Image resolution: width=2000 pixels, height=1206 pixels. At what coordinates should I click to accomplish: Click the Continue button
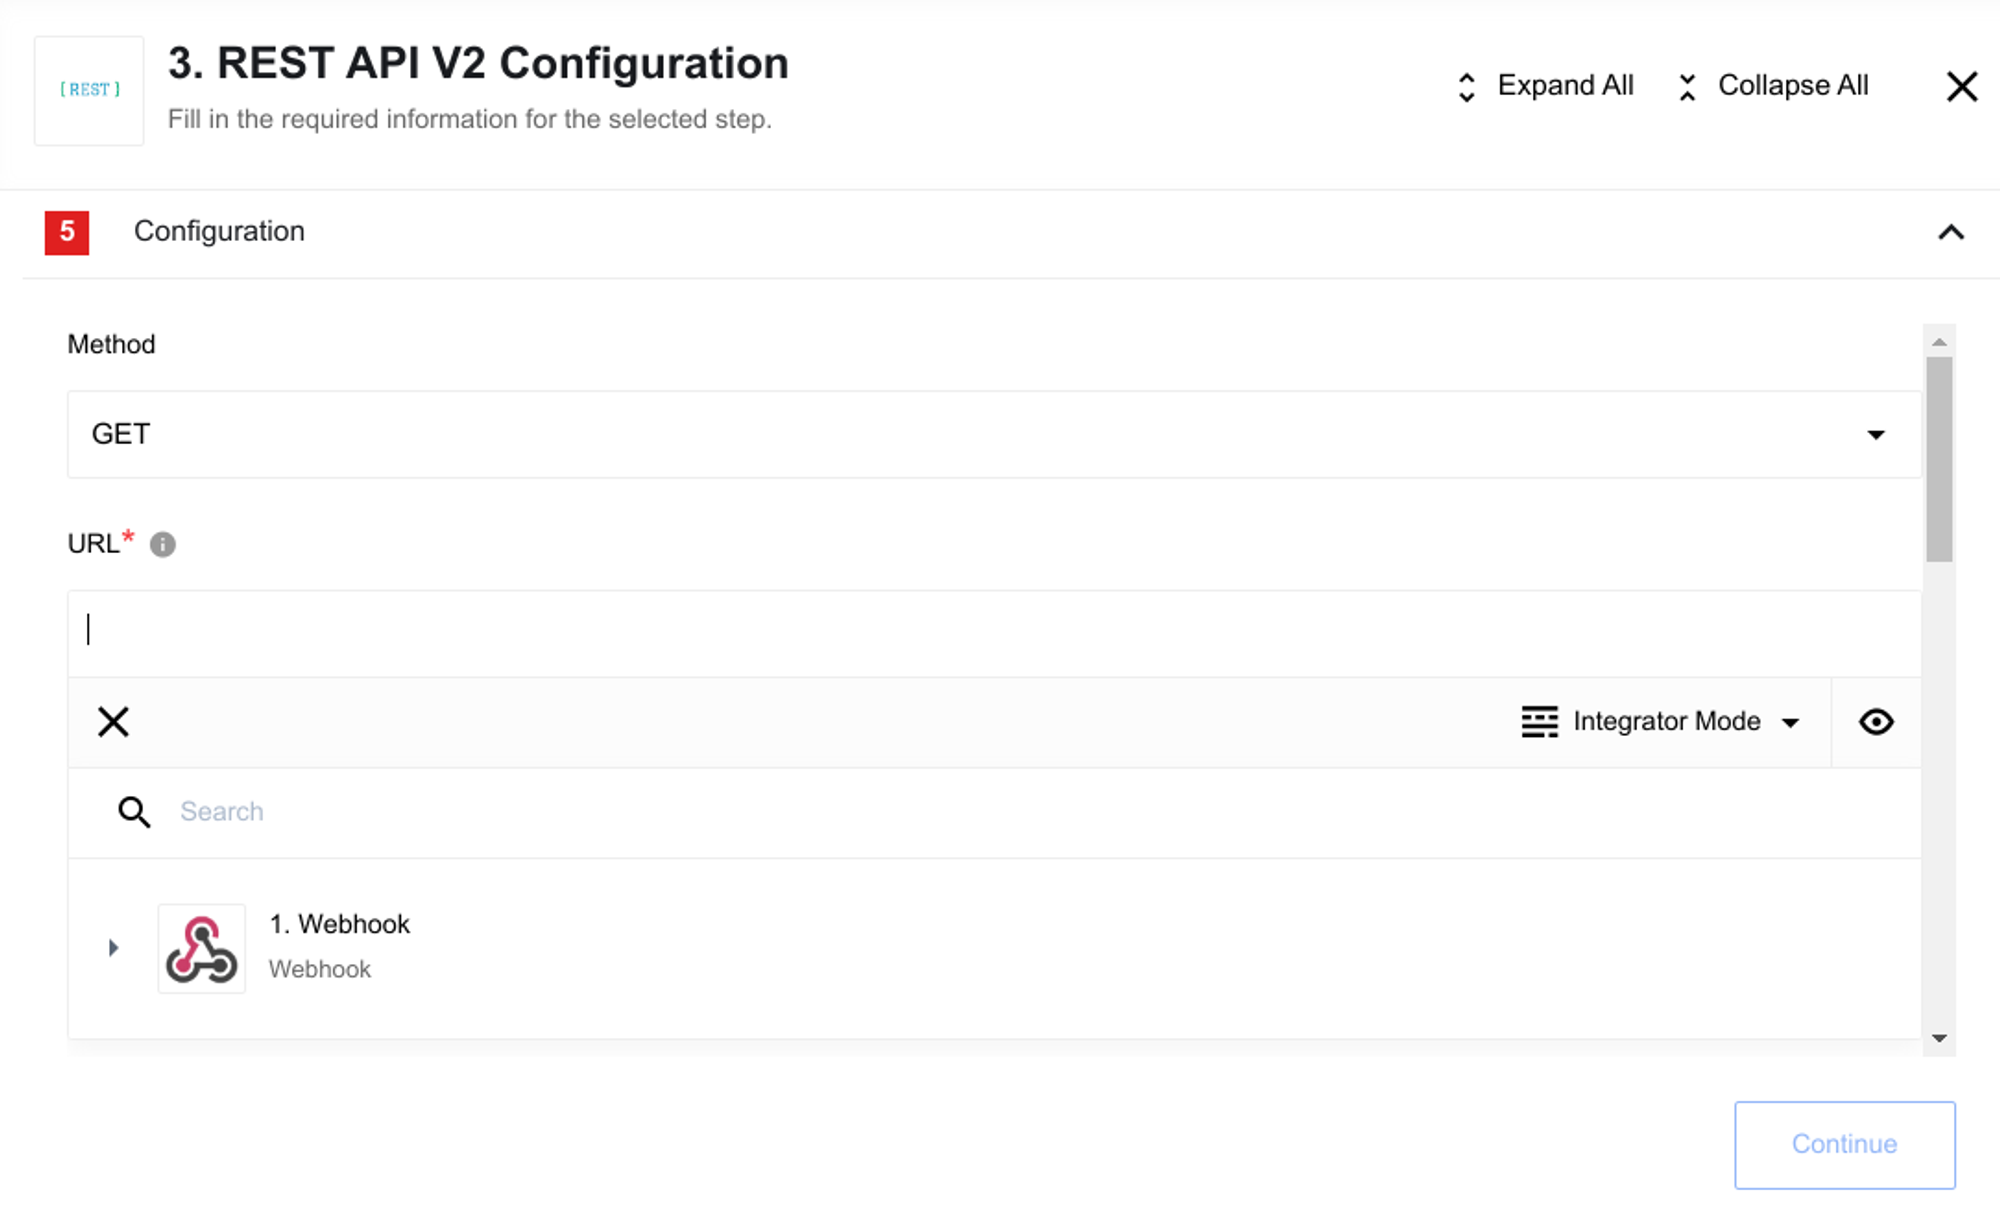[x=1846, y=1145]
